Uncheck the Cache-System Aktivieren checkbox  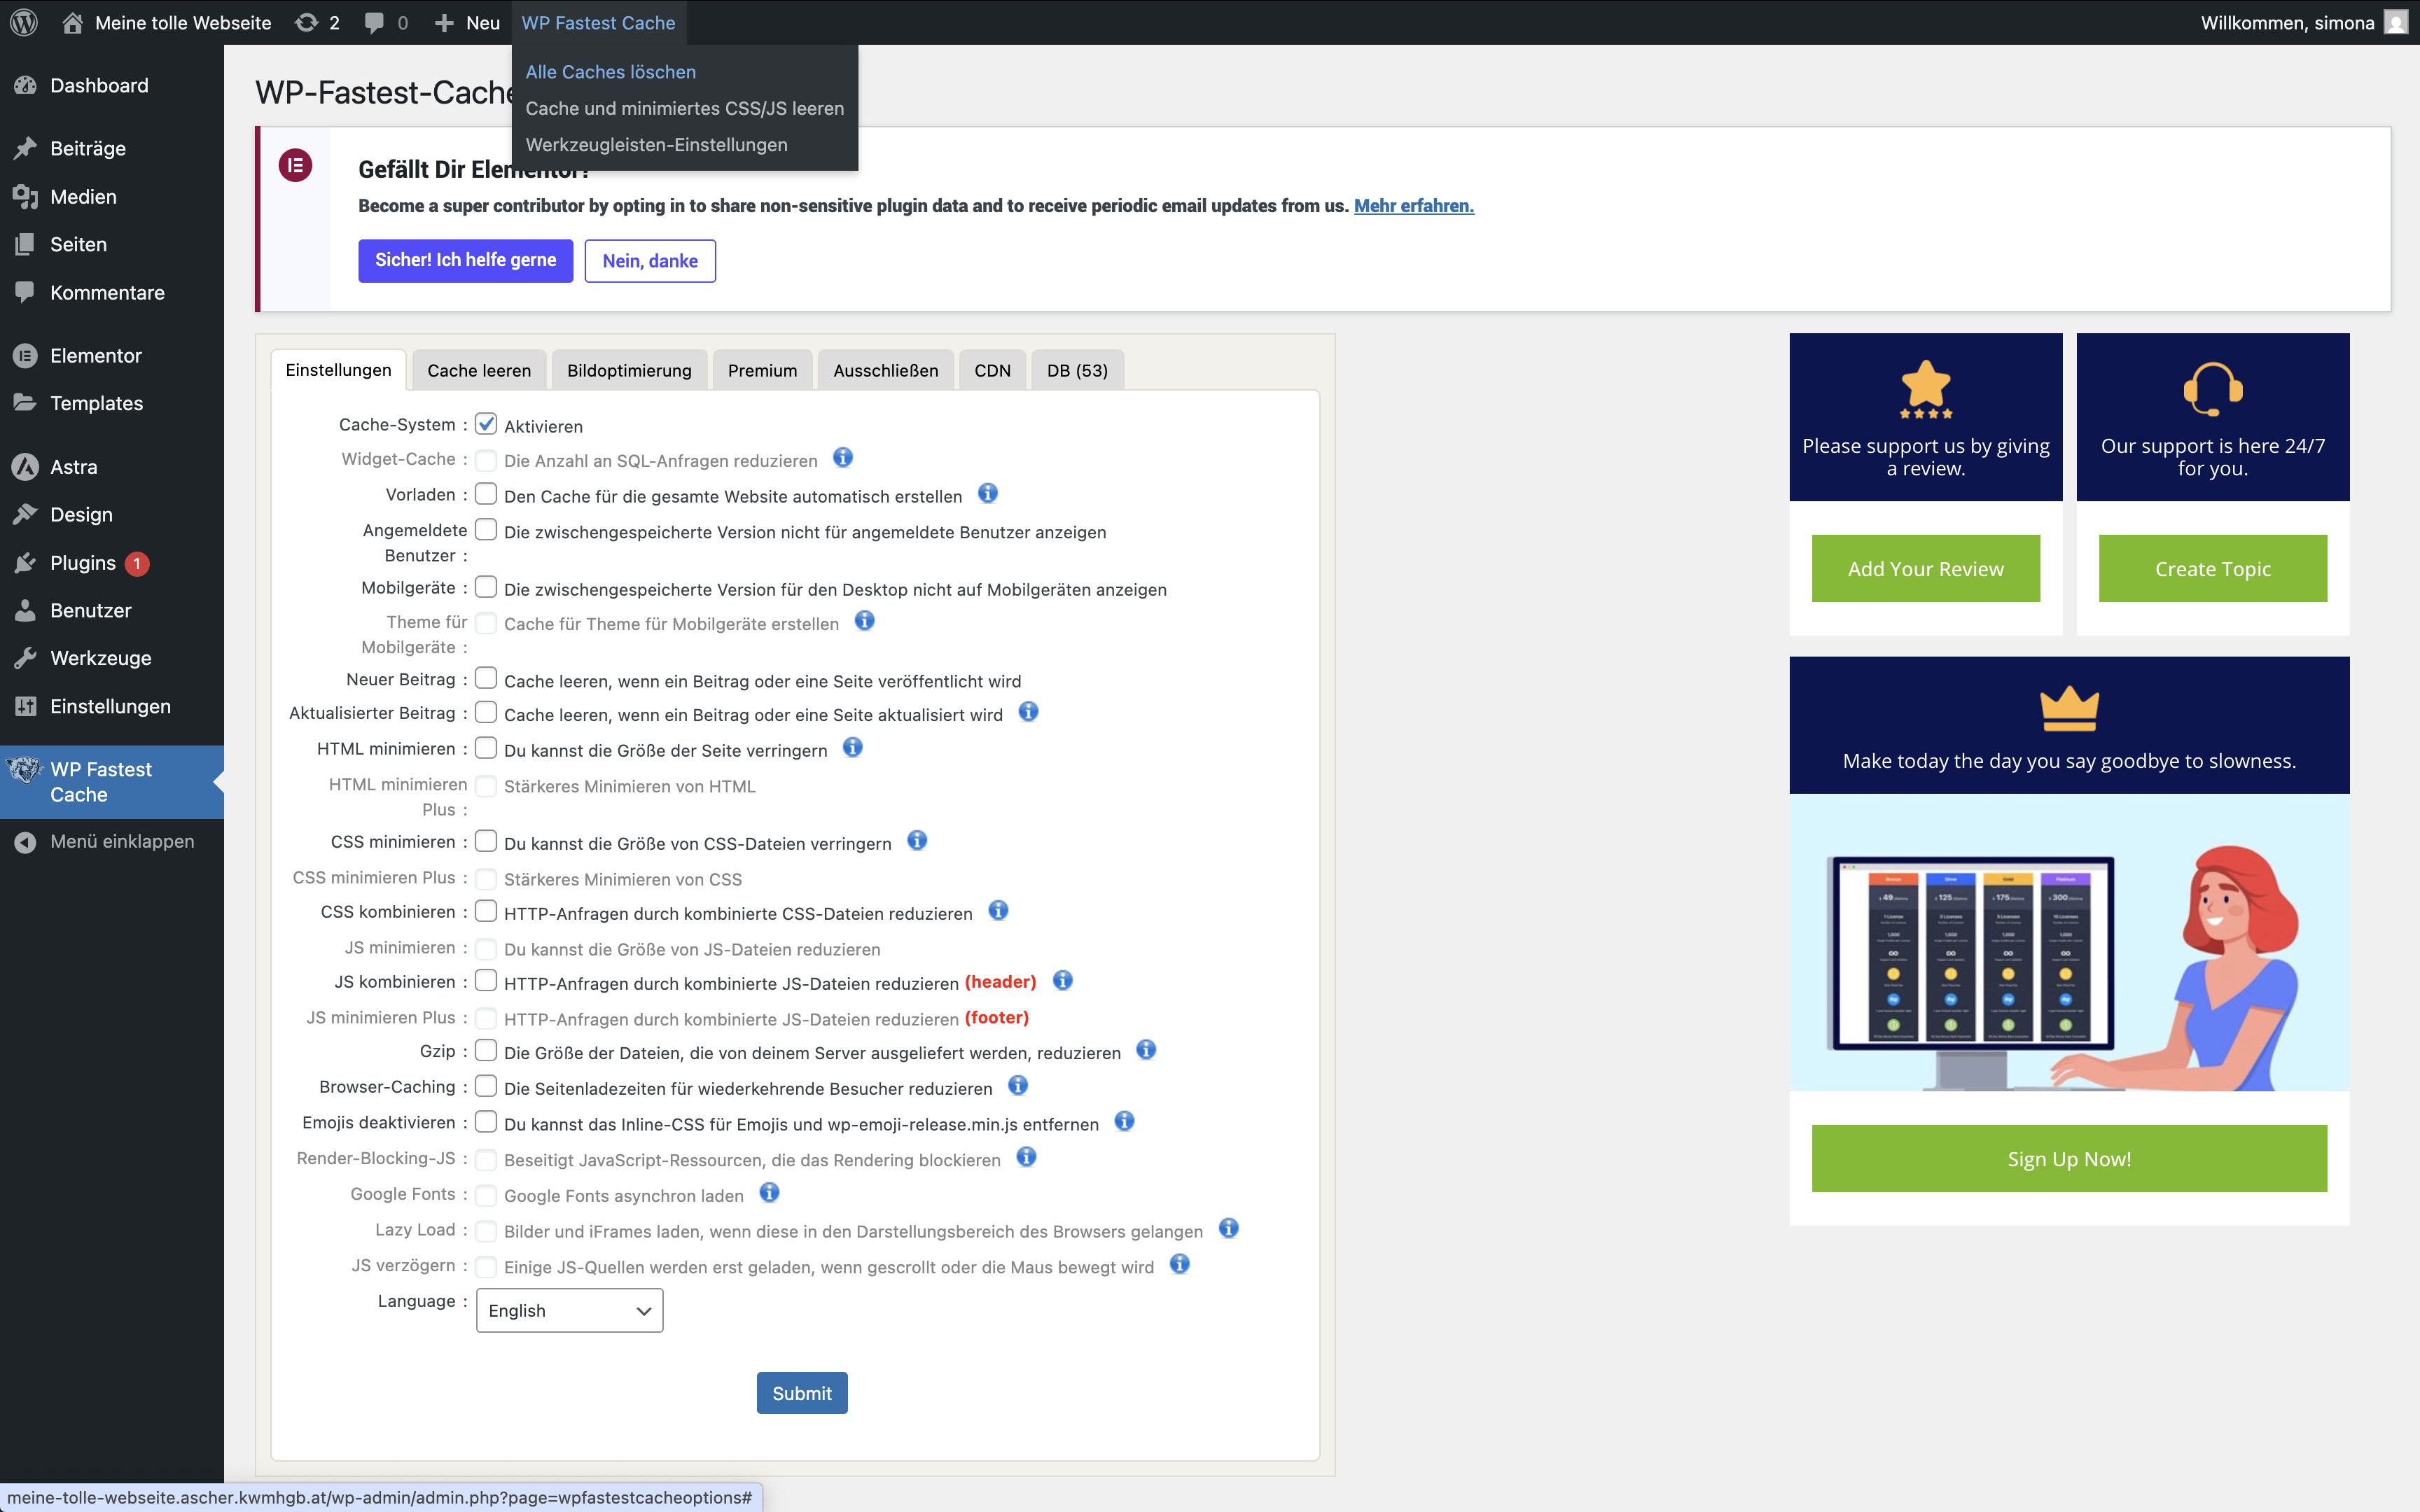tap(486, 424)
